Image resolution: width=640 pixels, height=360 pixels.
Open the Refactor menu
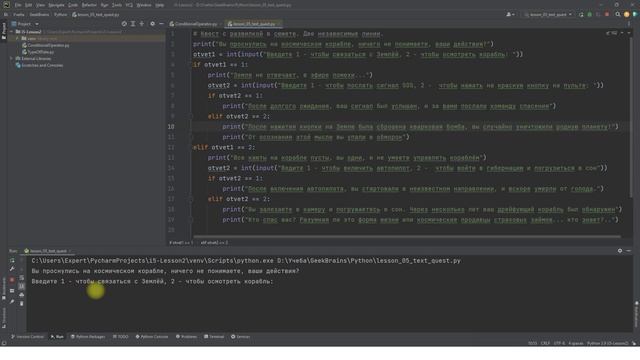click(89, 5)
